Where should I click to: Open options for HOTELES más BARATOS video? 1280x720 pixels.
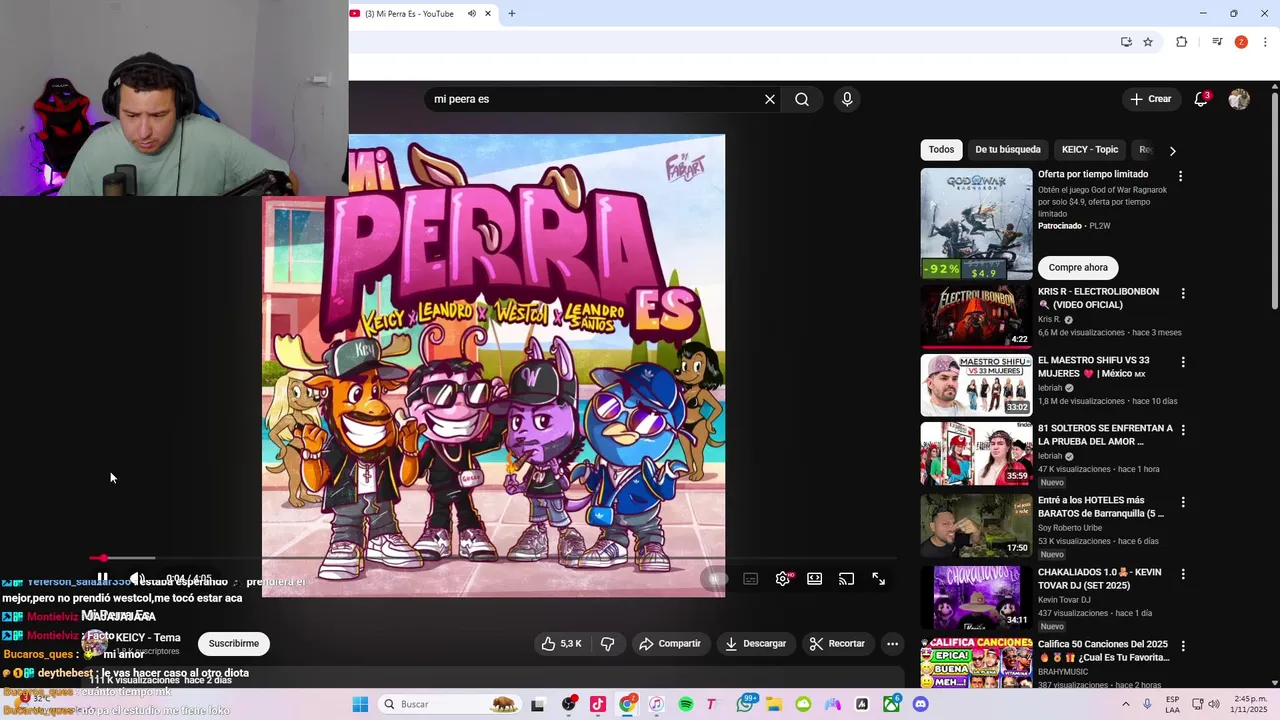coord(1183,502)
